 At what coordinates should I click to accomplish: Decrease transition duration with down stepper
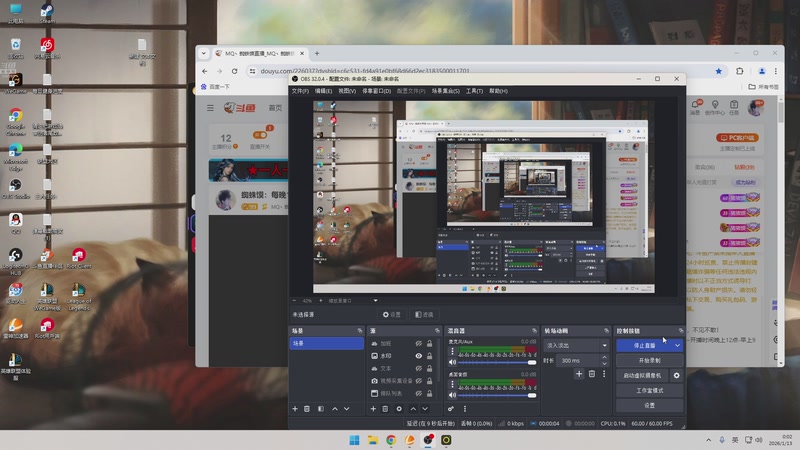[605, 363]
